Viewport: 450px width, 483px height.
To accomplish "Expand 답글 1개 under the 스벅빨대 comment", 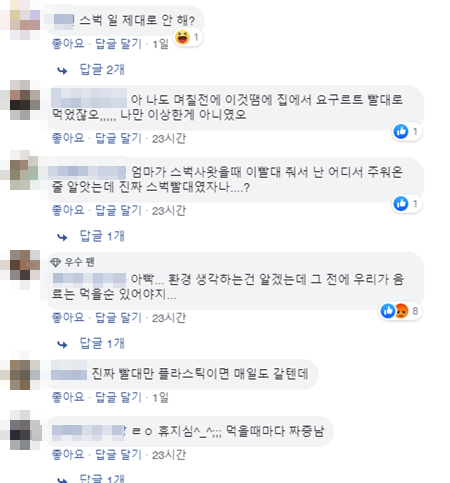I will (102, 236).
